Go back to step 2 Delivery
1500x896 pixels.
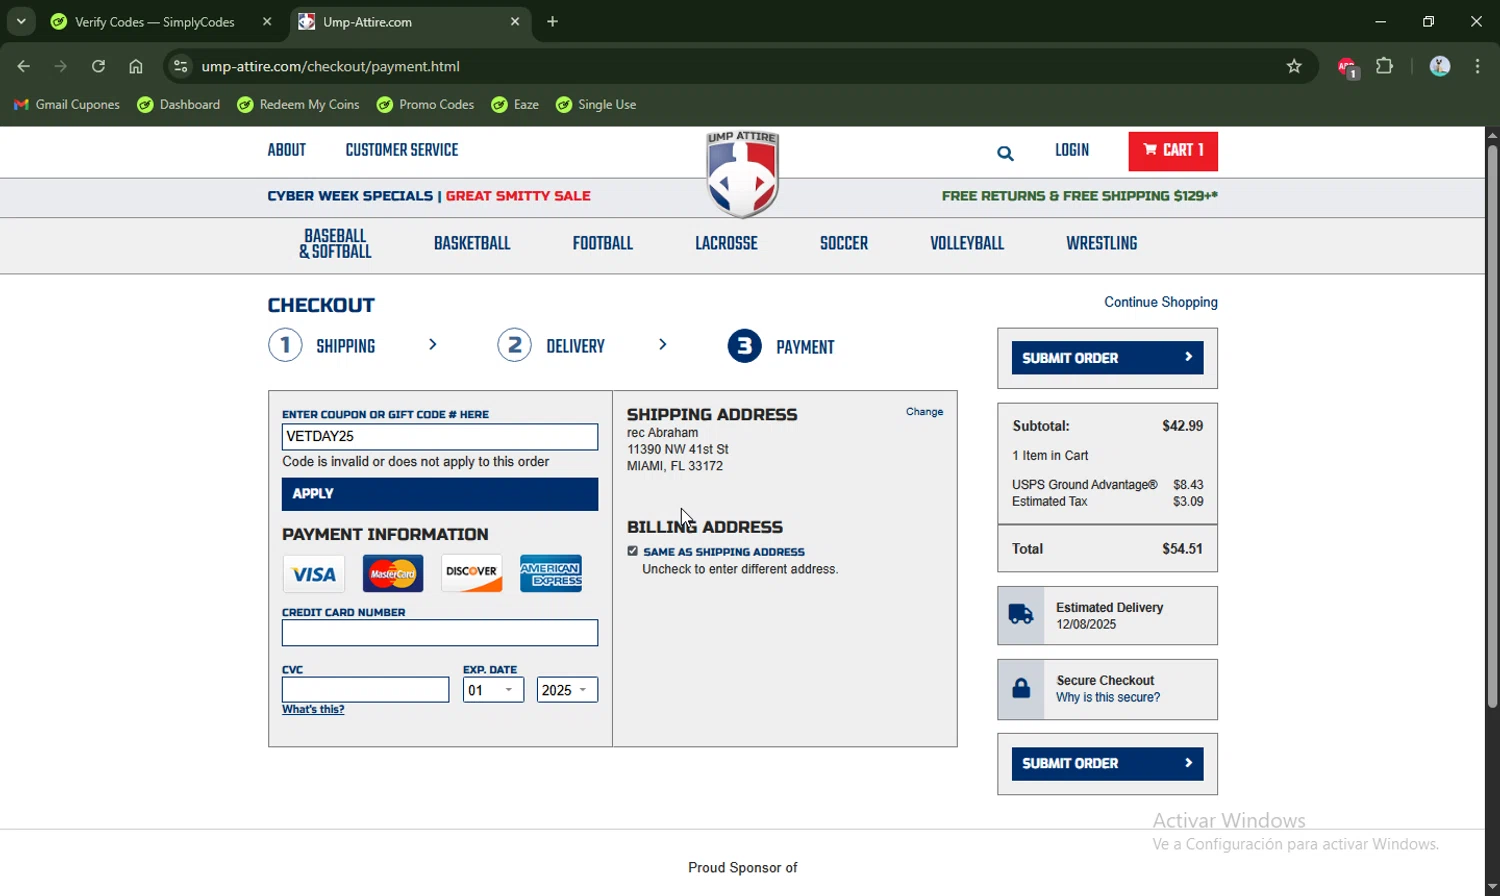point(551,347)
